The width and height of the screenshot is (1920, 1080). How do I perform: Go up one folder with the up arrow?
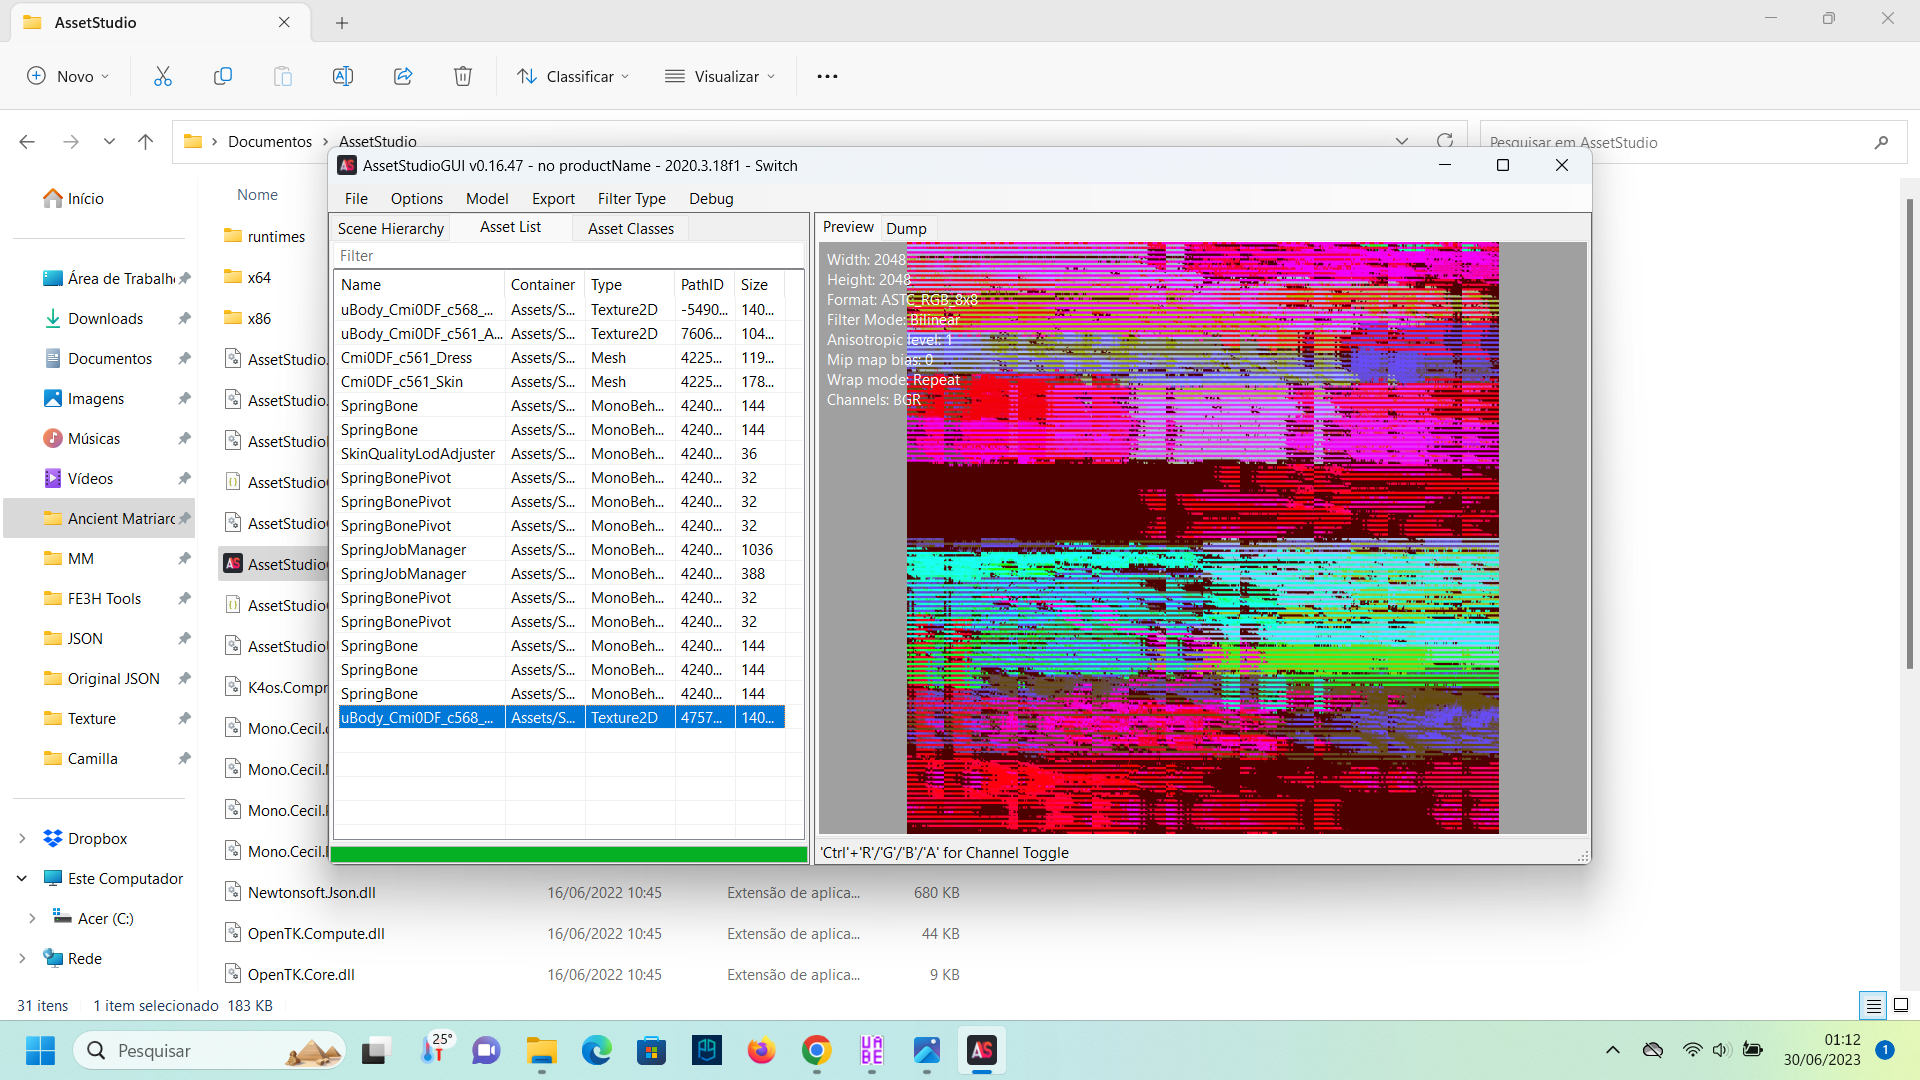[145, 142]
